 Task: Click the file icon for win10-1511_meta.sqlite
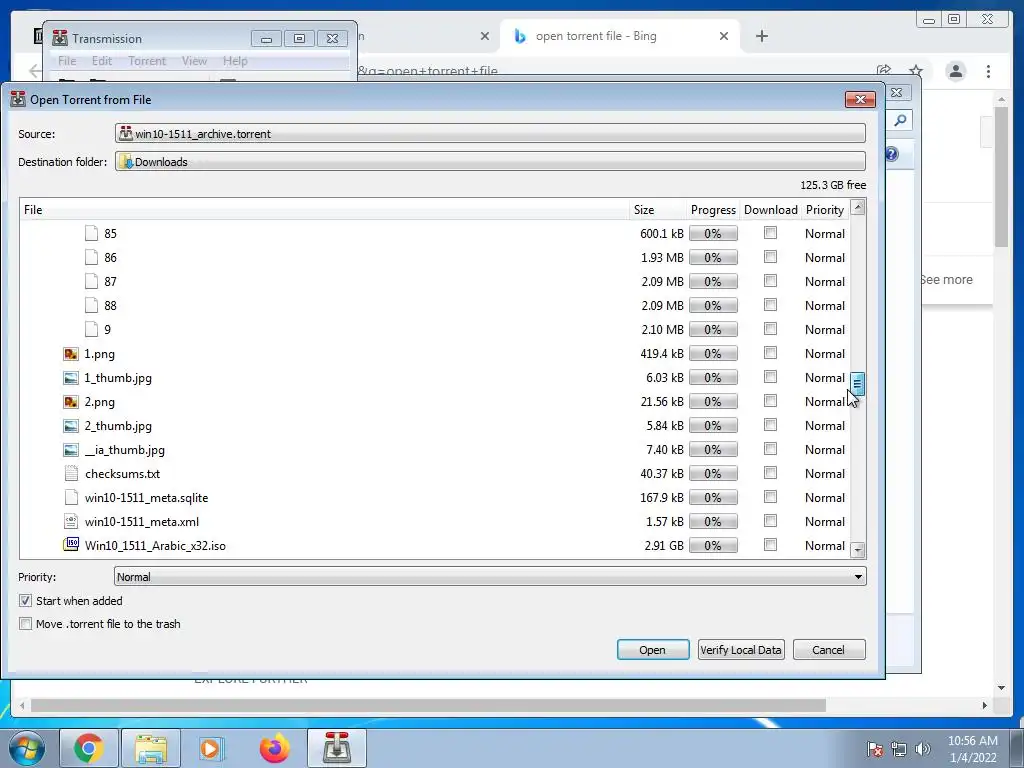(x=71, y=498)
